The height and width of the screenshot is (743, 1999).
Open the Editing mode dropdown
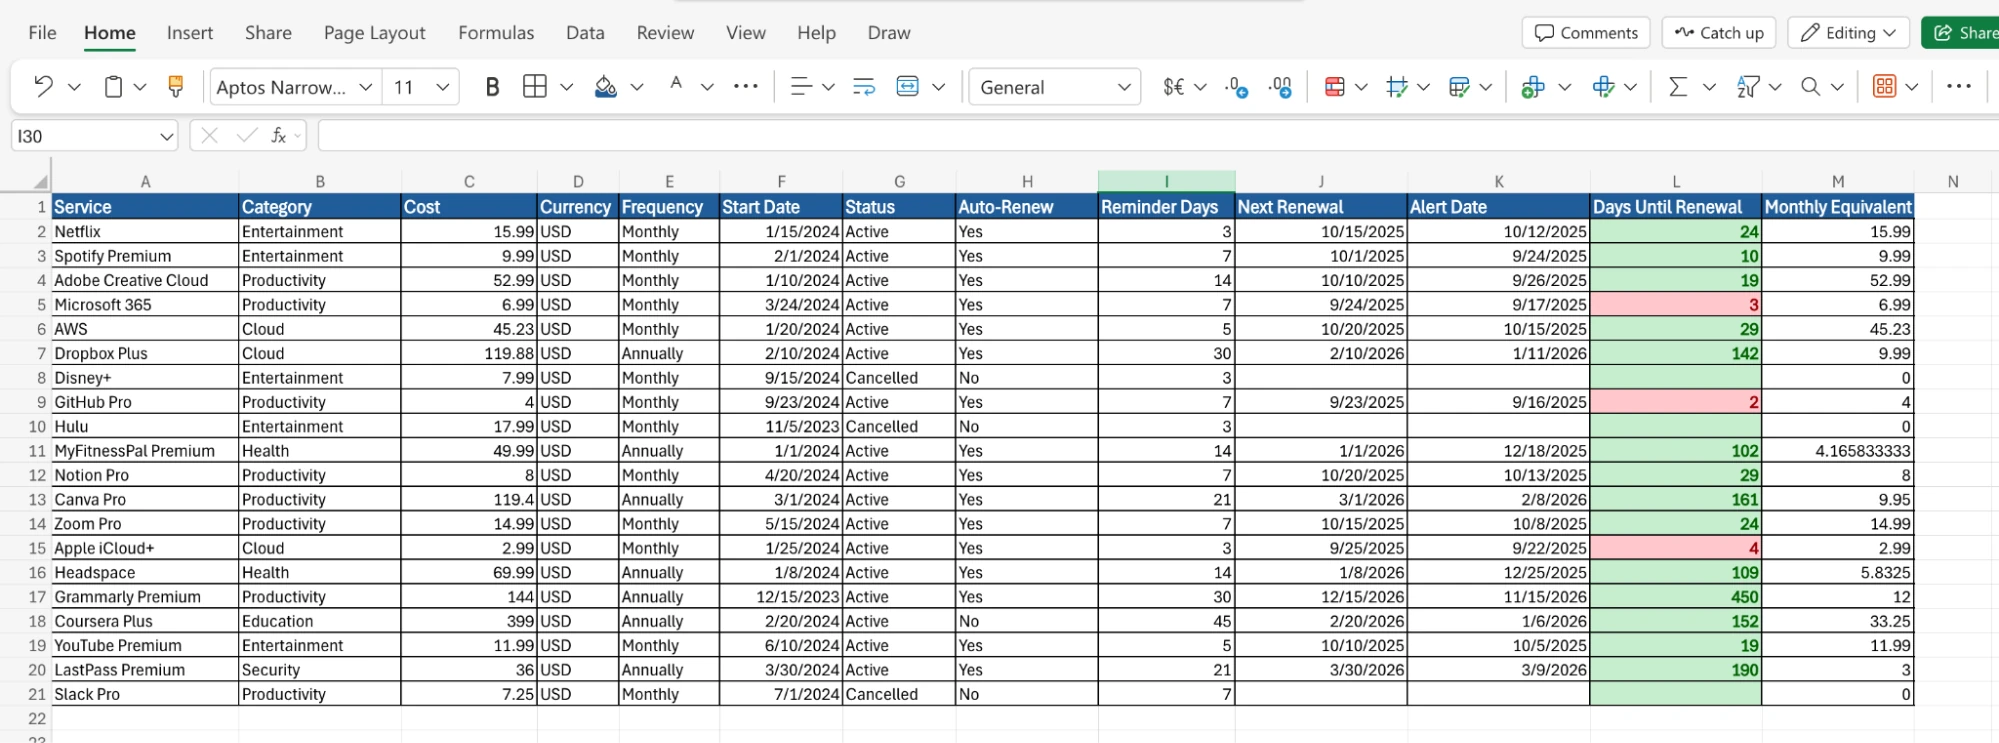1848,33
